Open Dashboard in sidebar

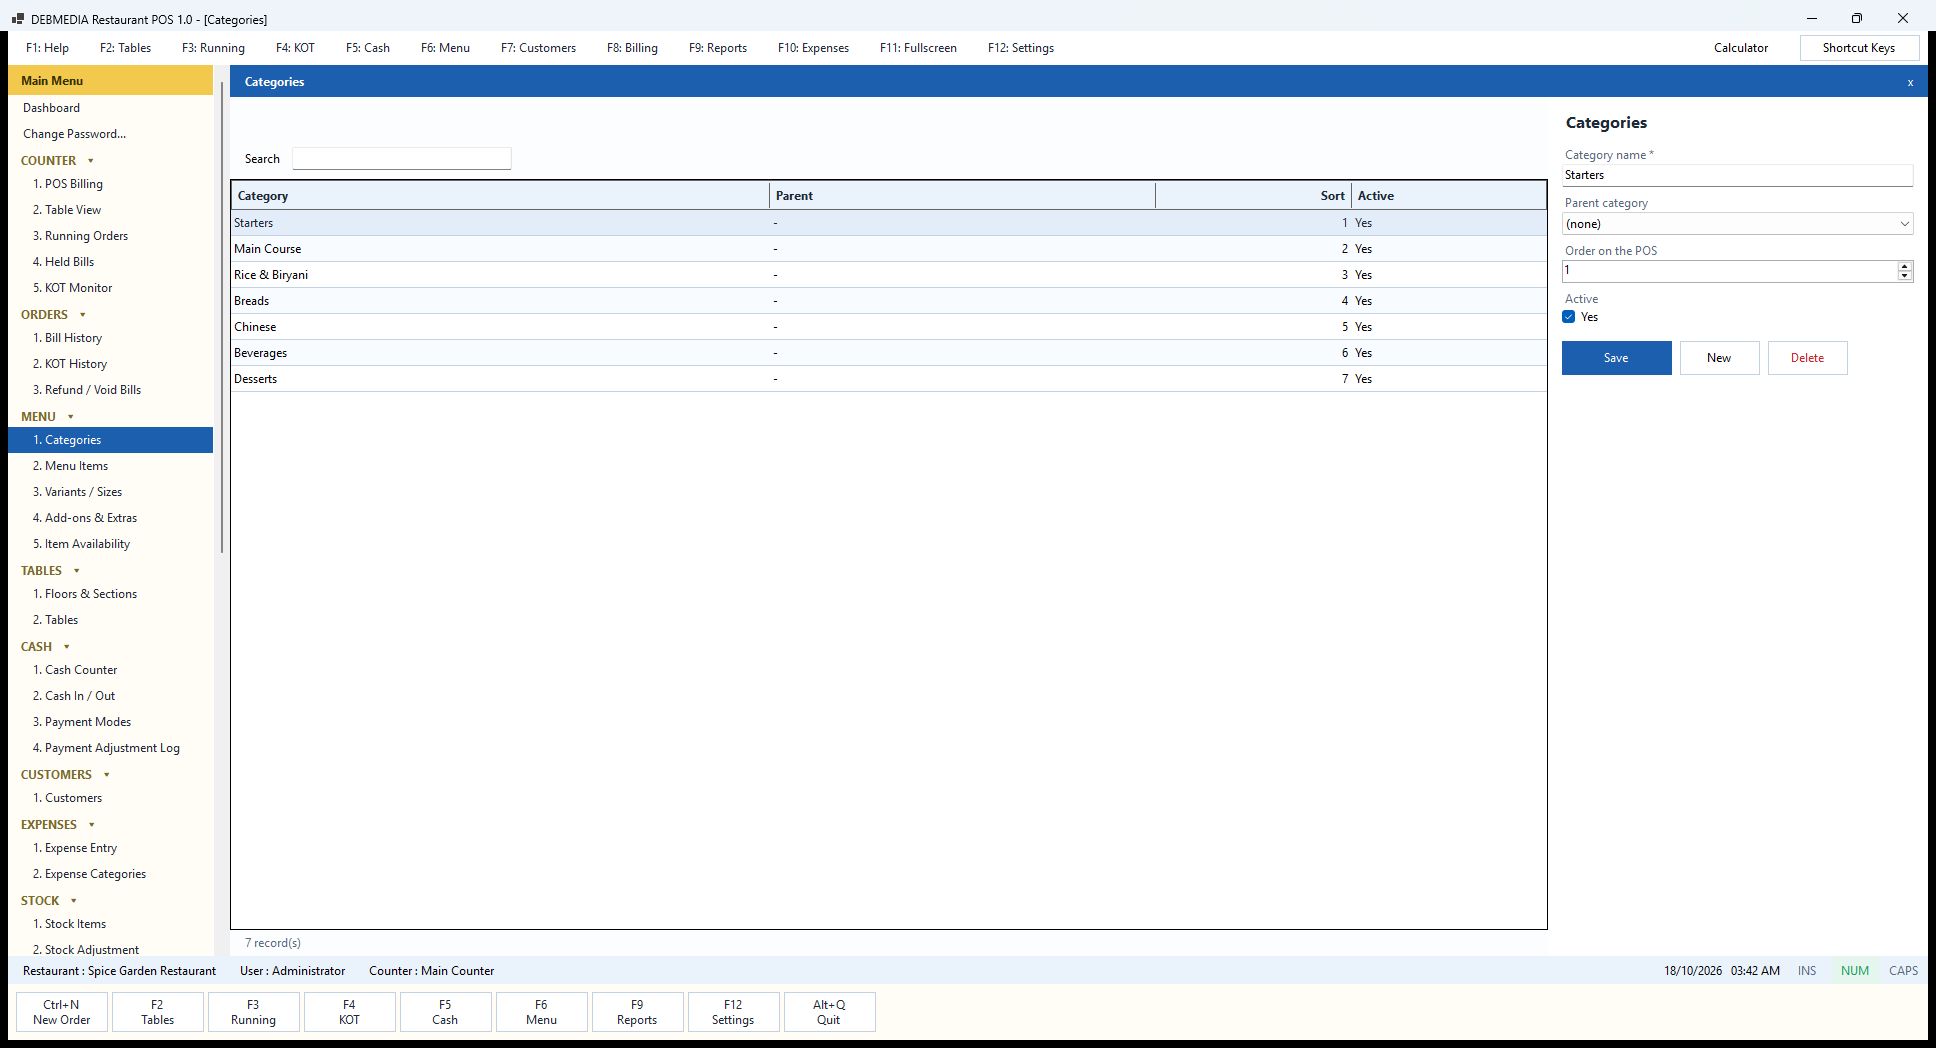coord(110,108)
